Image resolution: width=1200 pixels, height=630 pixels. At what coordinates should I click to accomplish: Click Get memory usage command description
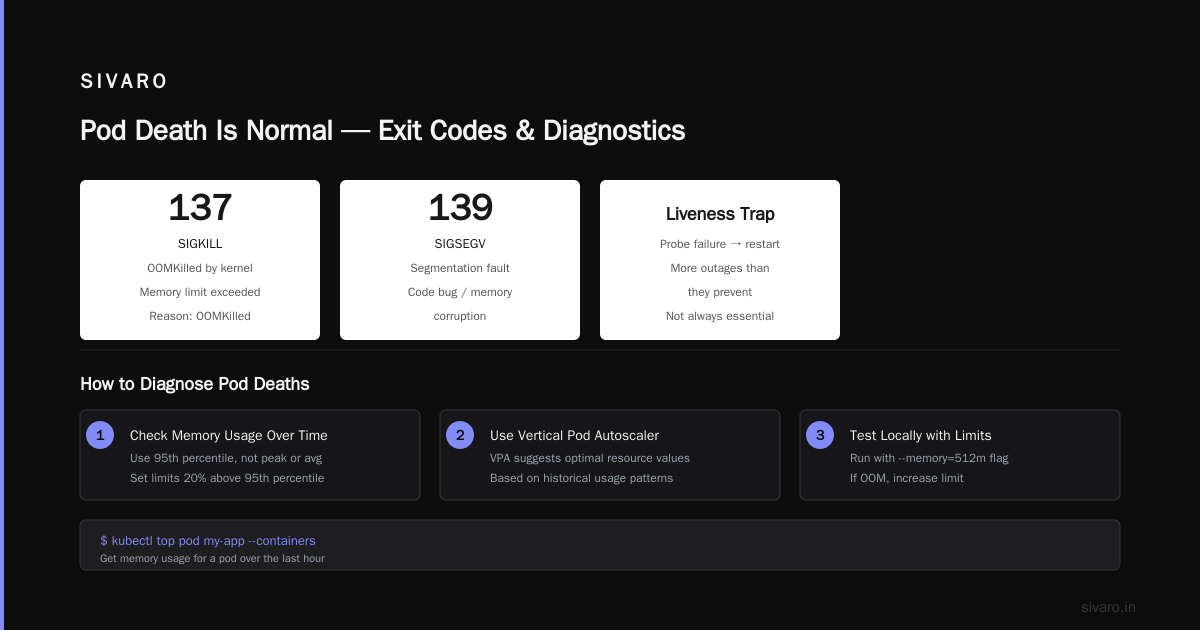click(x=212, y=558)
